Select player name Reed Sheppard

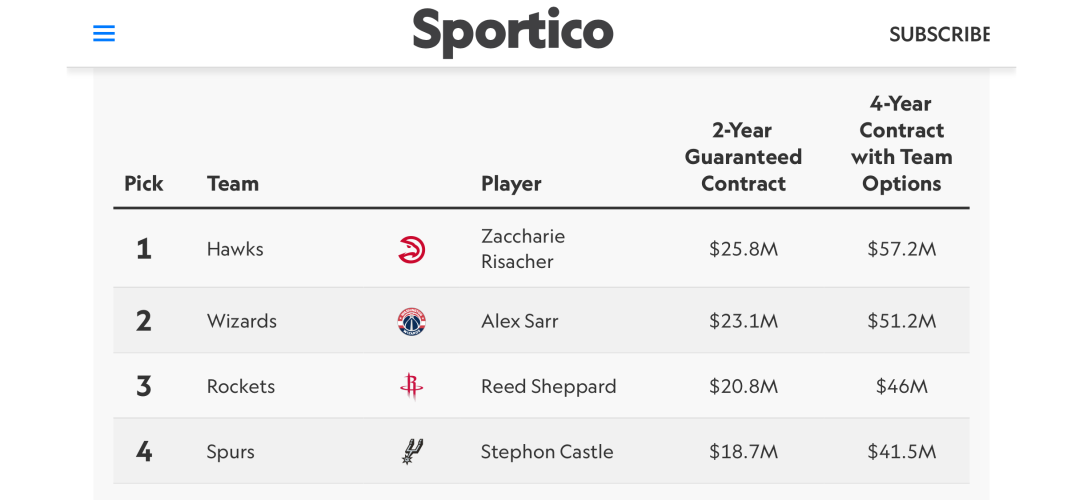(548, 387)
